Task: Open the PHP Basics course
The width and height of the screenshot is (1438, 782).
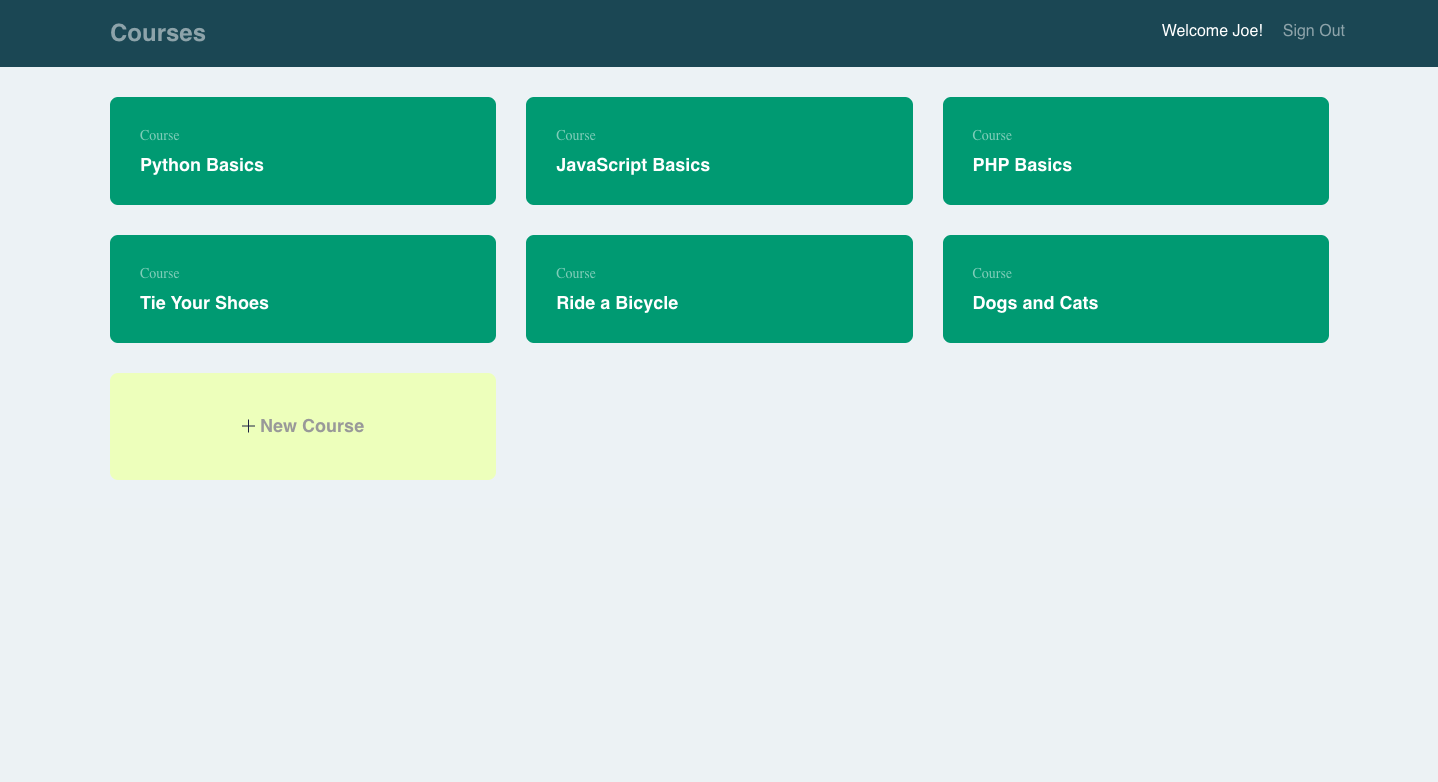Action: coord(1135,151)
